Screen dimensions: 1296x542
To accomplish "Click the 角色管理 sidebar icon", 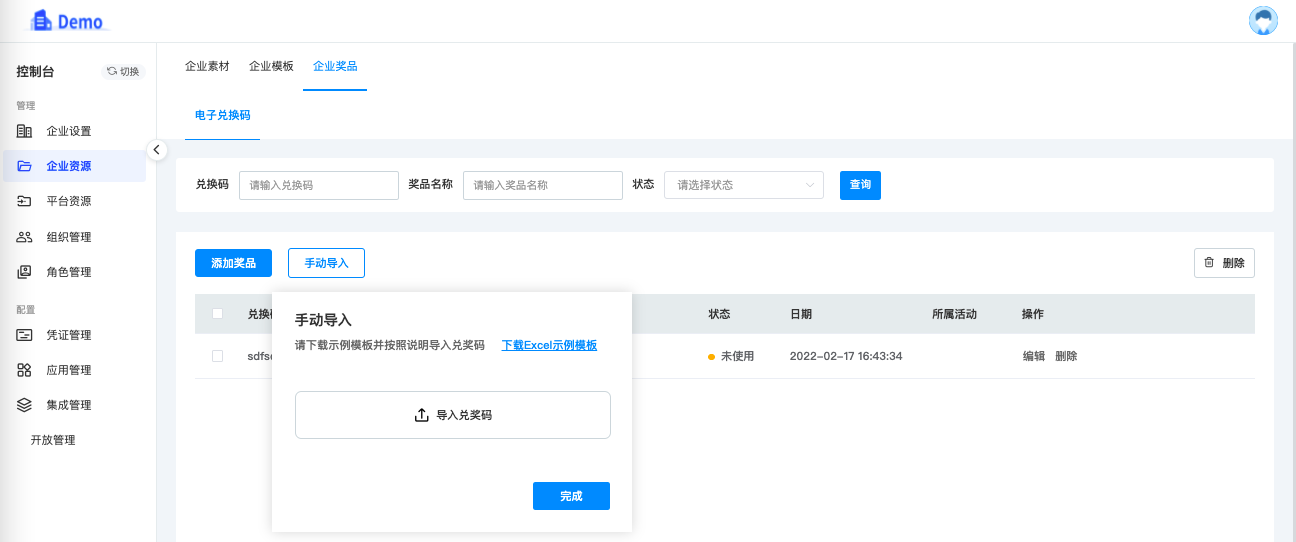I will pos(25,272).
